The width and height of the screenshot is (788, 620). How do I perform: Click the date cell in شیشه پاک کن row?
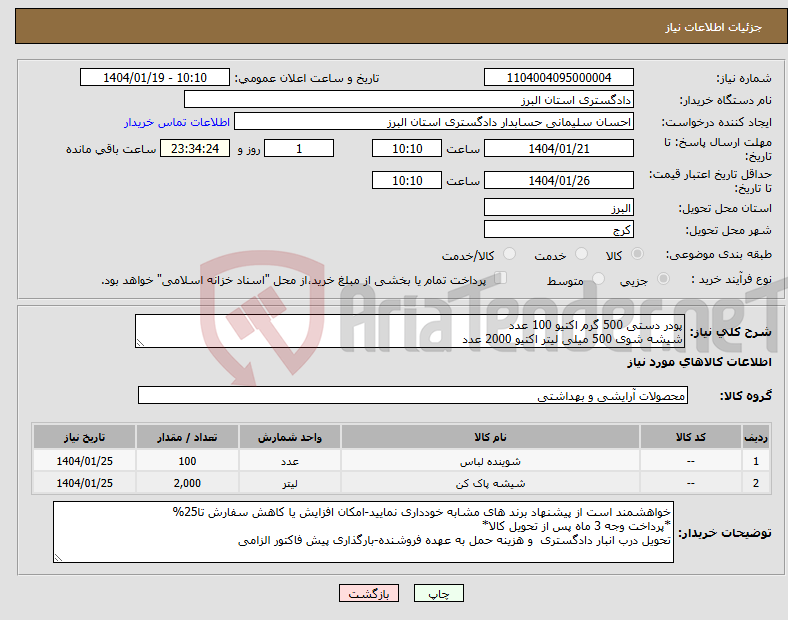click(x=84, y=483)
